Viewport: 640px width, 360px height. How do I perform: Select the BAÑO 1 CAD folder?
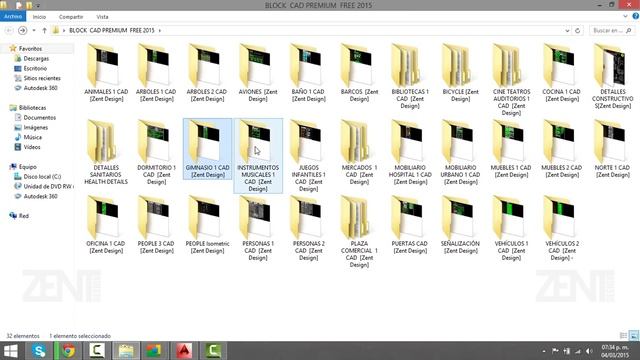(x=309, y=73)
